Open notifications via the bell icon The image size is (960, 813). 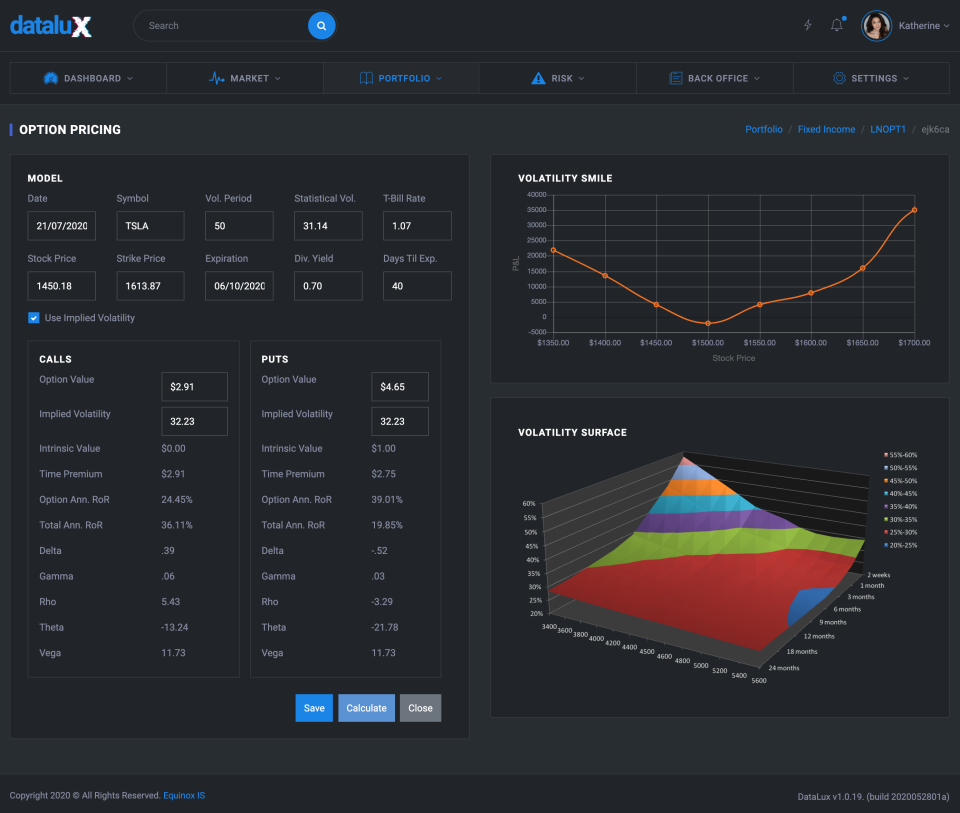coord(837,25)
